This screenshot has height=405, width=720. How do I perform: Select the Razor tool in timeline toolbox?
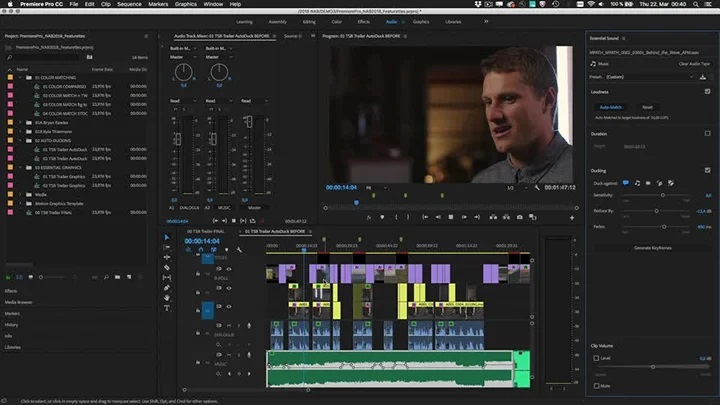coord(167,267)
